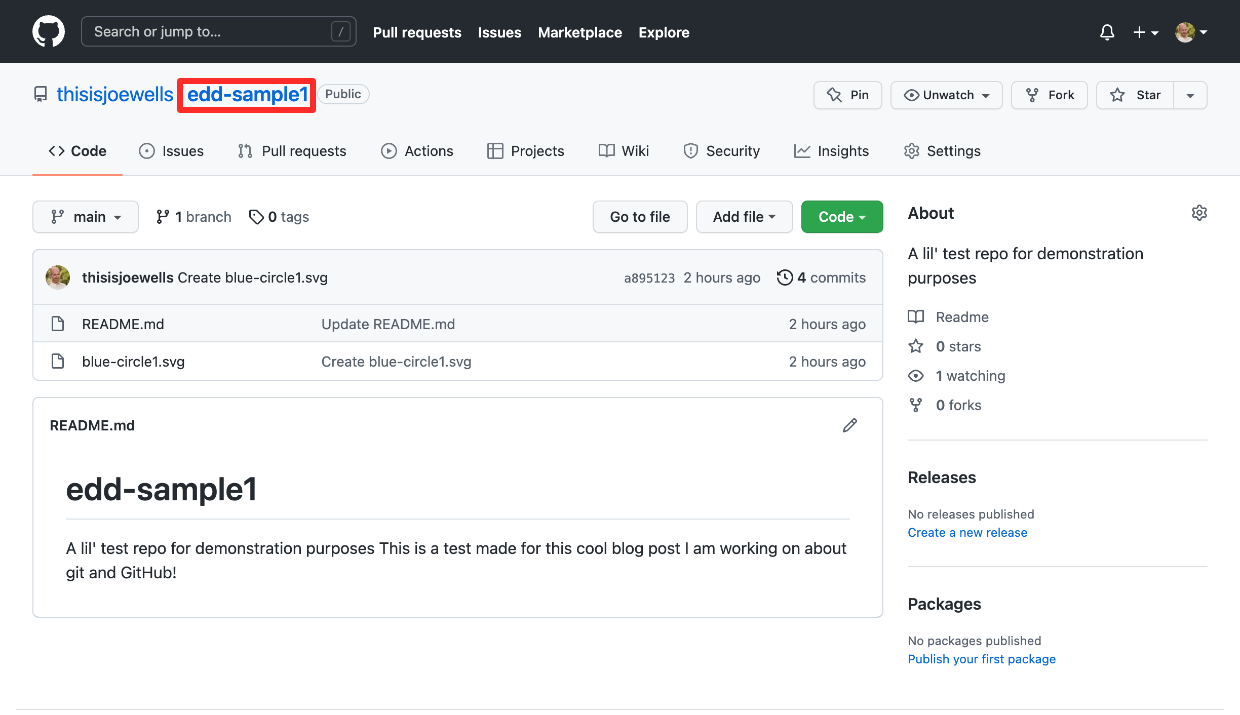Image resolution: width=1240 pixels, height=715 pixels.
Task: Open the Unwatch notification dropdown
Action: coord(946,95)
